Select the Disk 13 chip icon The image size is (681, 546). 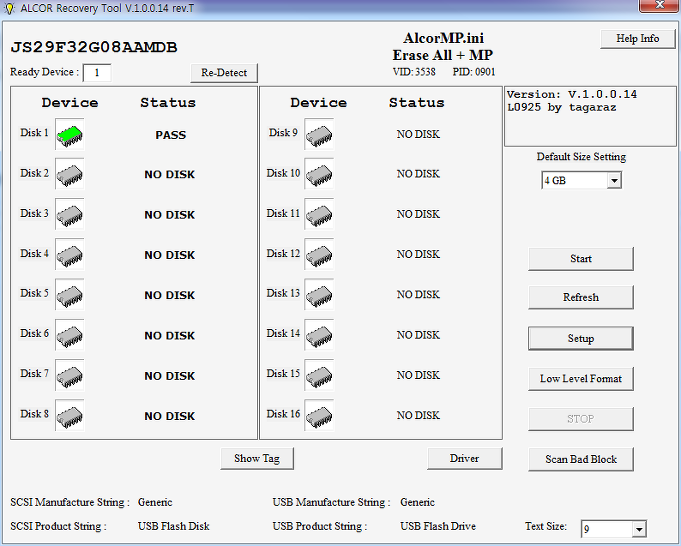(x=319, y=295)
